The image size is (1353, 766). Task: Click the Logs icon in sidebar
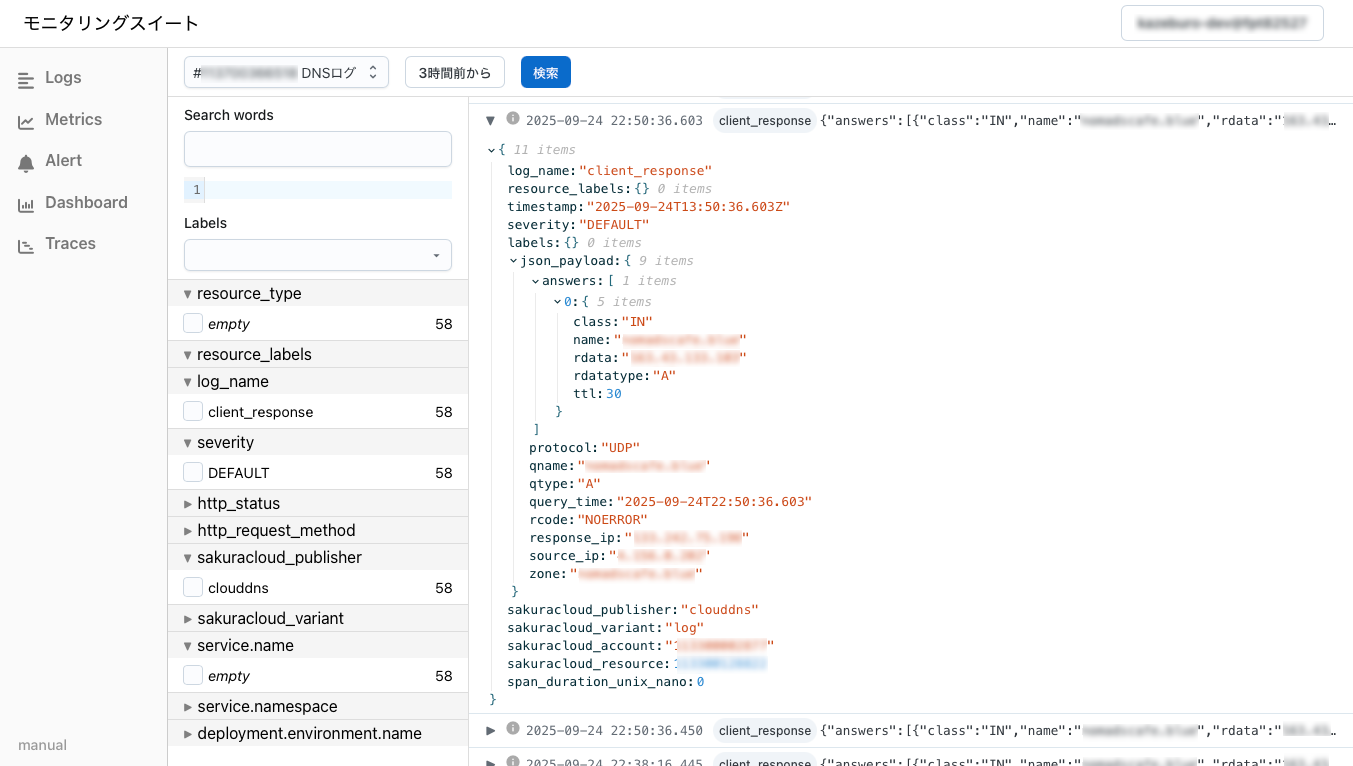point(26,79)
